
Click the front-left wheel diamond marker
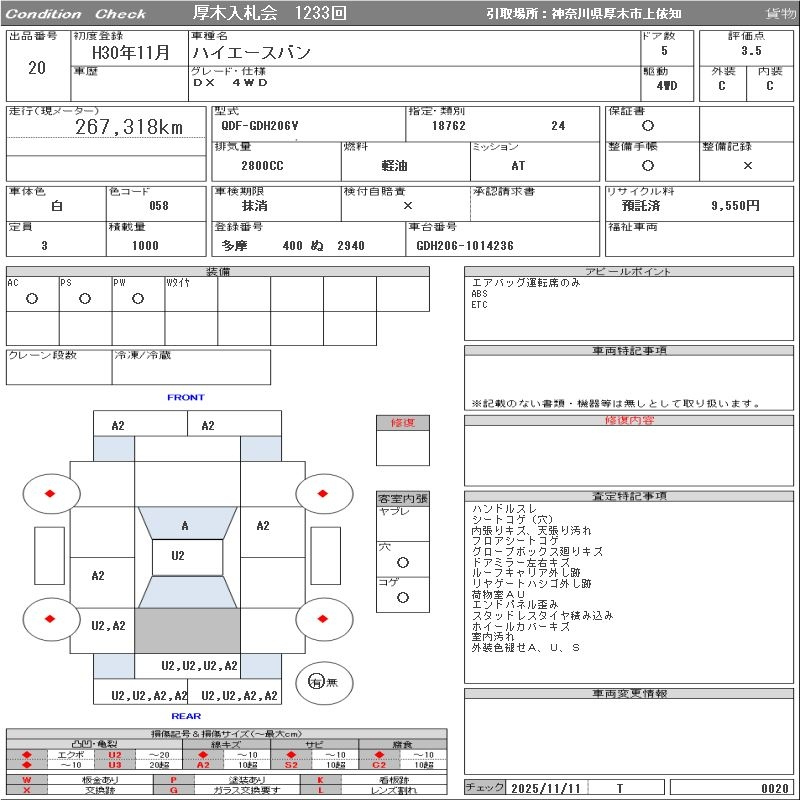tap(50, 492)
